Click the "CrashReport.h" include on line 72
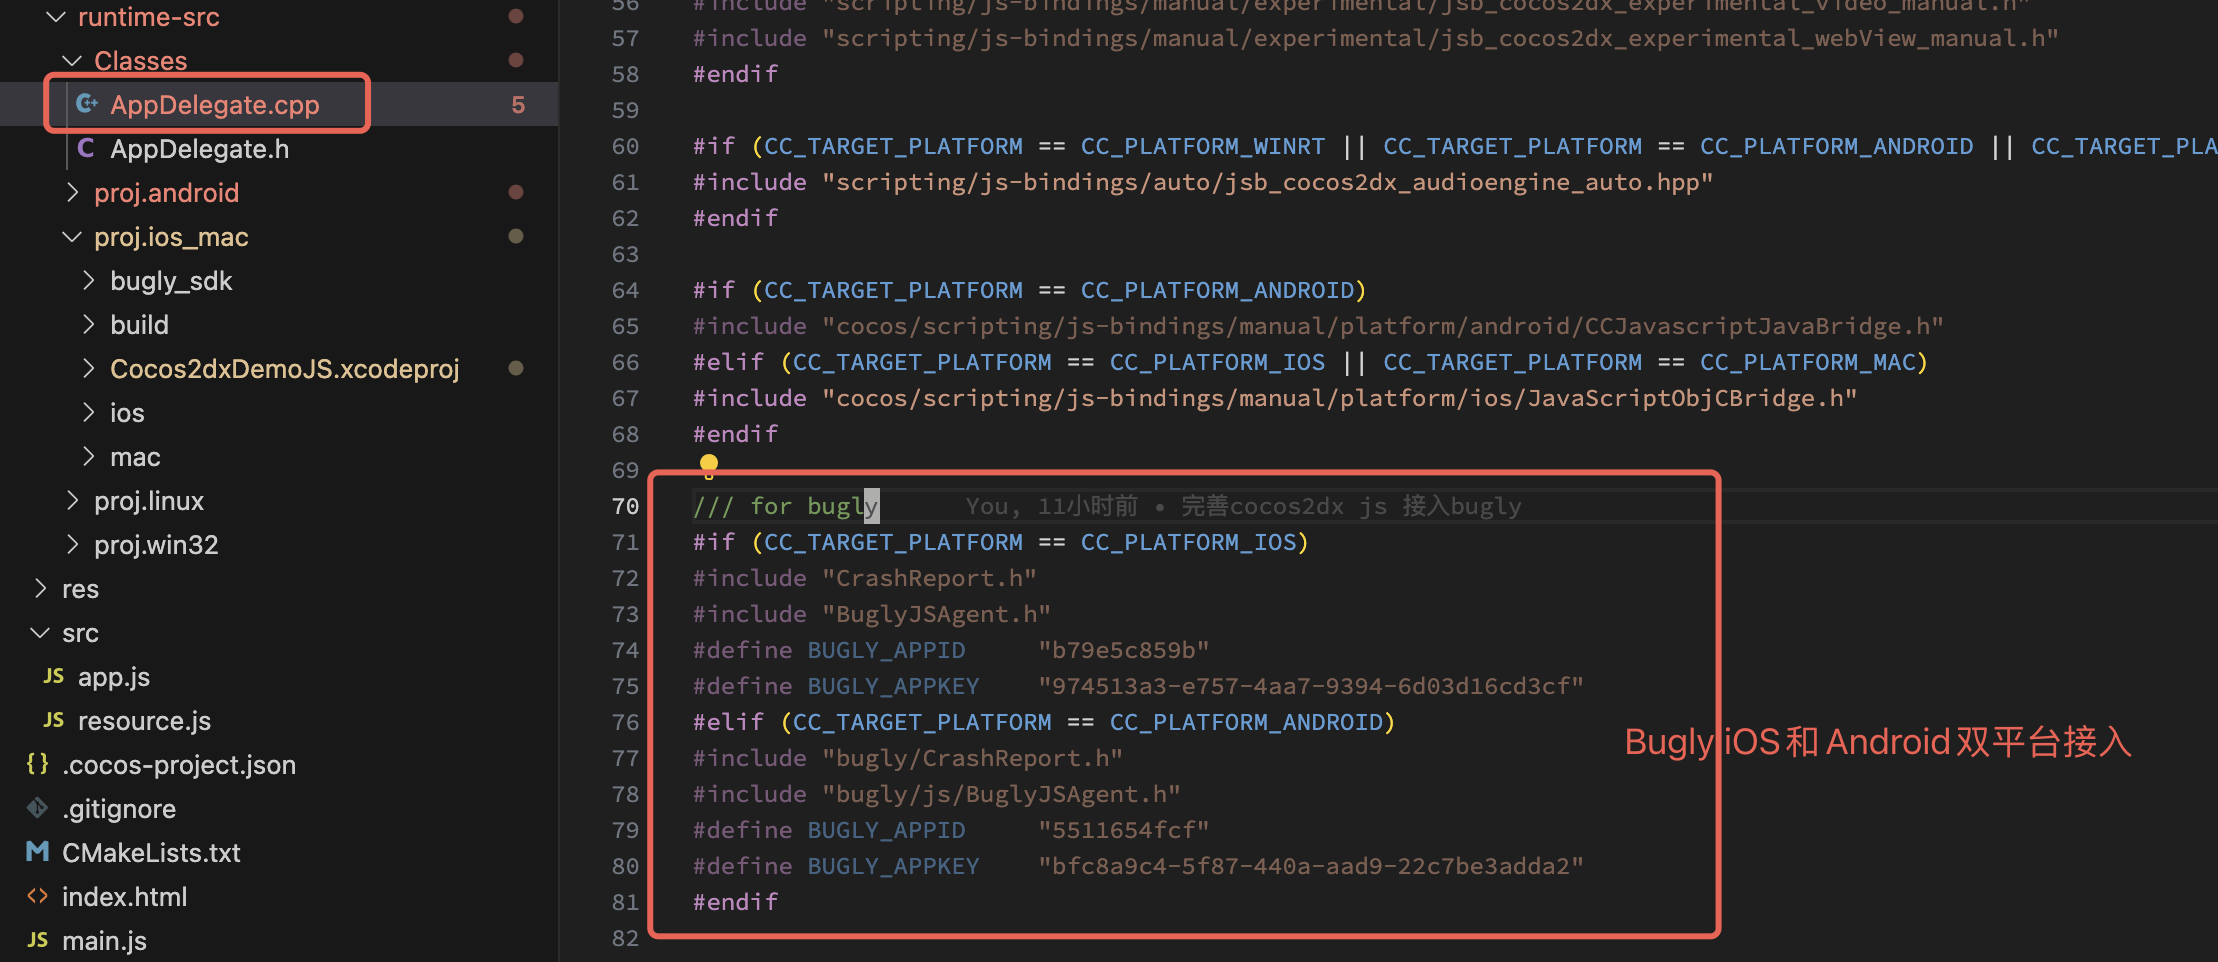Image resolution: width=2218 pixels, height=962 pixels. point(929,578)
